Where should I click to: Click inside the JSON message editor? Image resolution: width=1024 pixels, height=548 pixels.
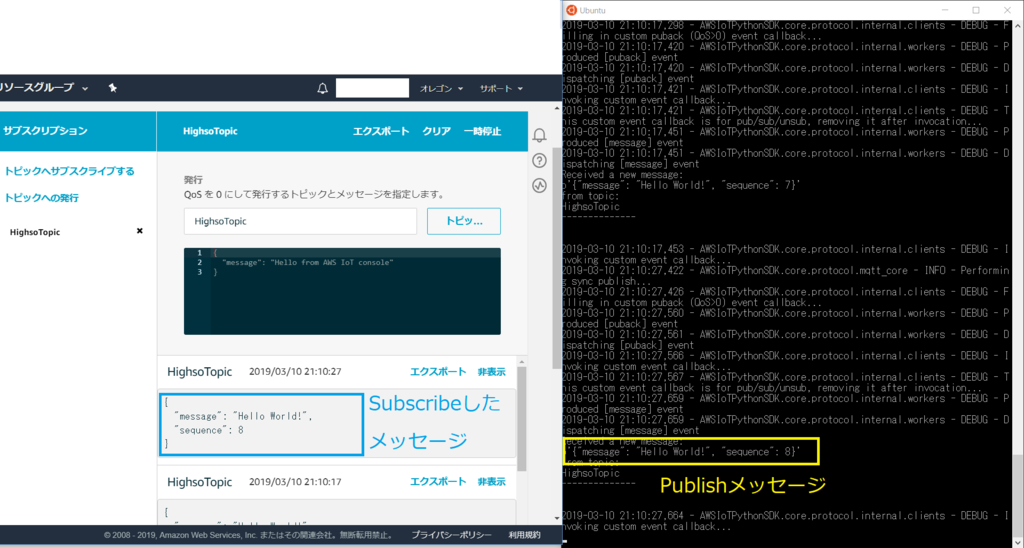pyautogui.click(x=342, y=291)
